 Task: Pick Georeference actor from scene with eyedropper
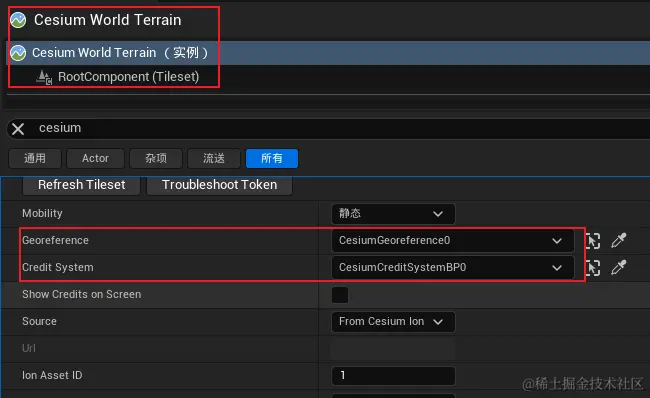618,240
